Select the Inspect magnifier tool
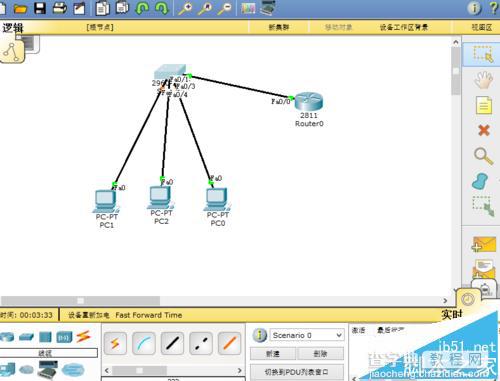Viewport: 500px width, 381px height. (483, 156)
